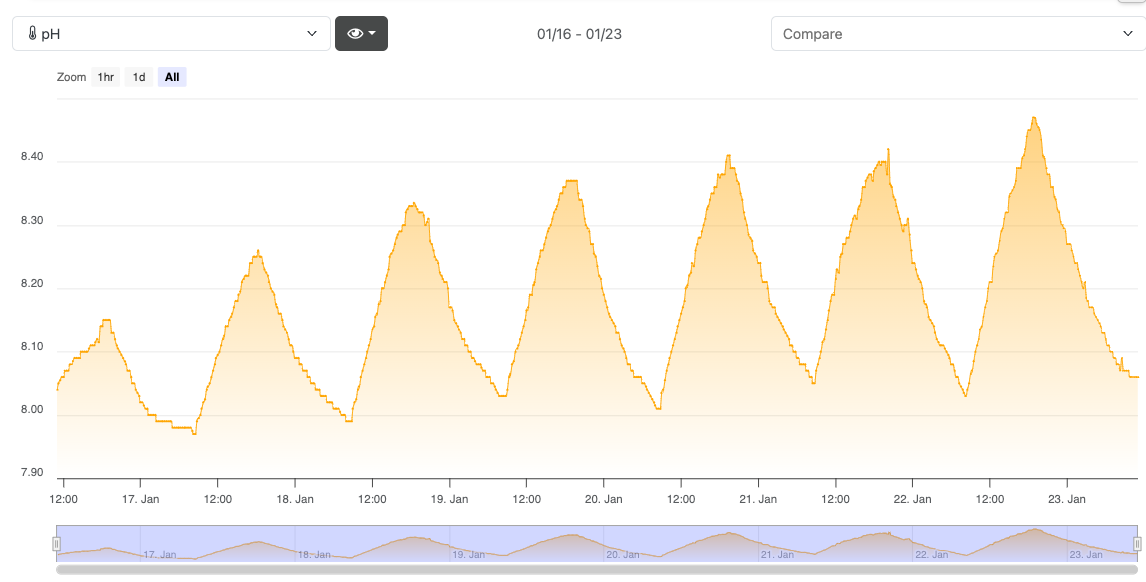Click the 19. Jan x-axis label
Screen dimensions: 1146x582
coord(449,499)
